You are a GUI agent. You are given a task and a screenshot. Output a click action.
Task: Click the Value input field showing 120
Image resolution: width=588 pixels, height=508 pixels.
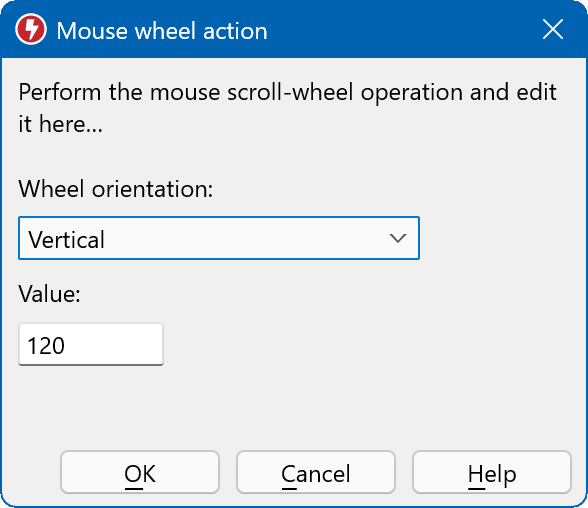pos(91,344)
